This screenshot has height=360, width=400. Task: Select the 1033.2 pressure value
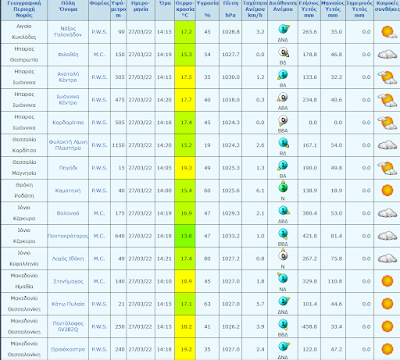[231, 236]
